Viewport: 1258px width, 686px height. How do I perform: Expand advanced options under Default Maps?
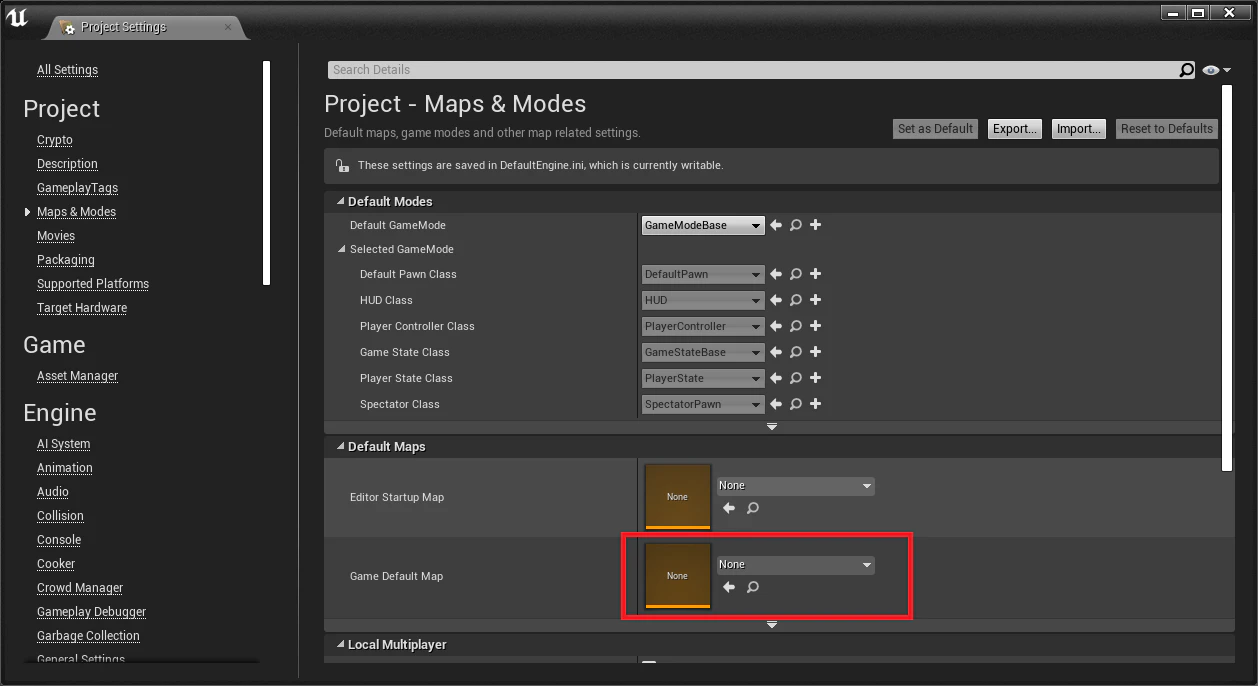pyautogui.click(x=772, y=625)
